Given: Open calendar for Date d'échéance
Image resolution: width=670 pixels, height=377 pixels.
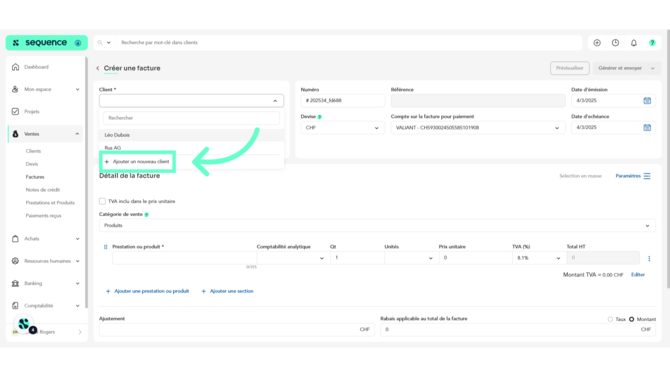Looking at the screenshot, I should coord(647,127).
